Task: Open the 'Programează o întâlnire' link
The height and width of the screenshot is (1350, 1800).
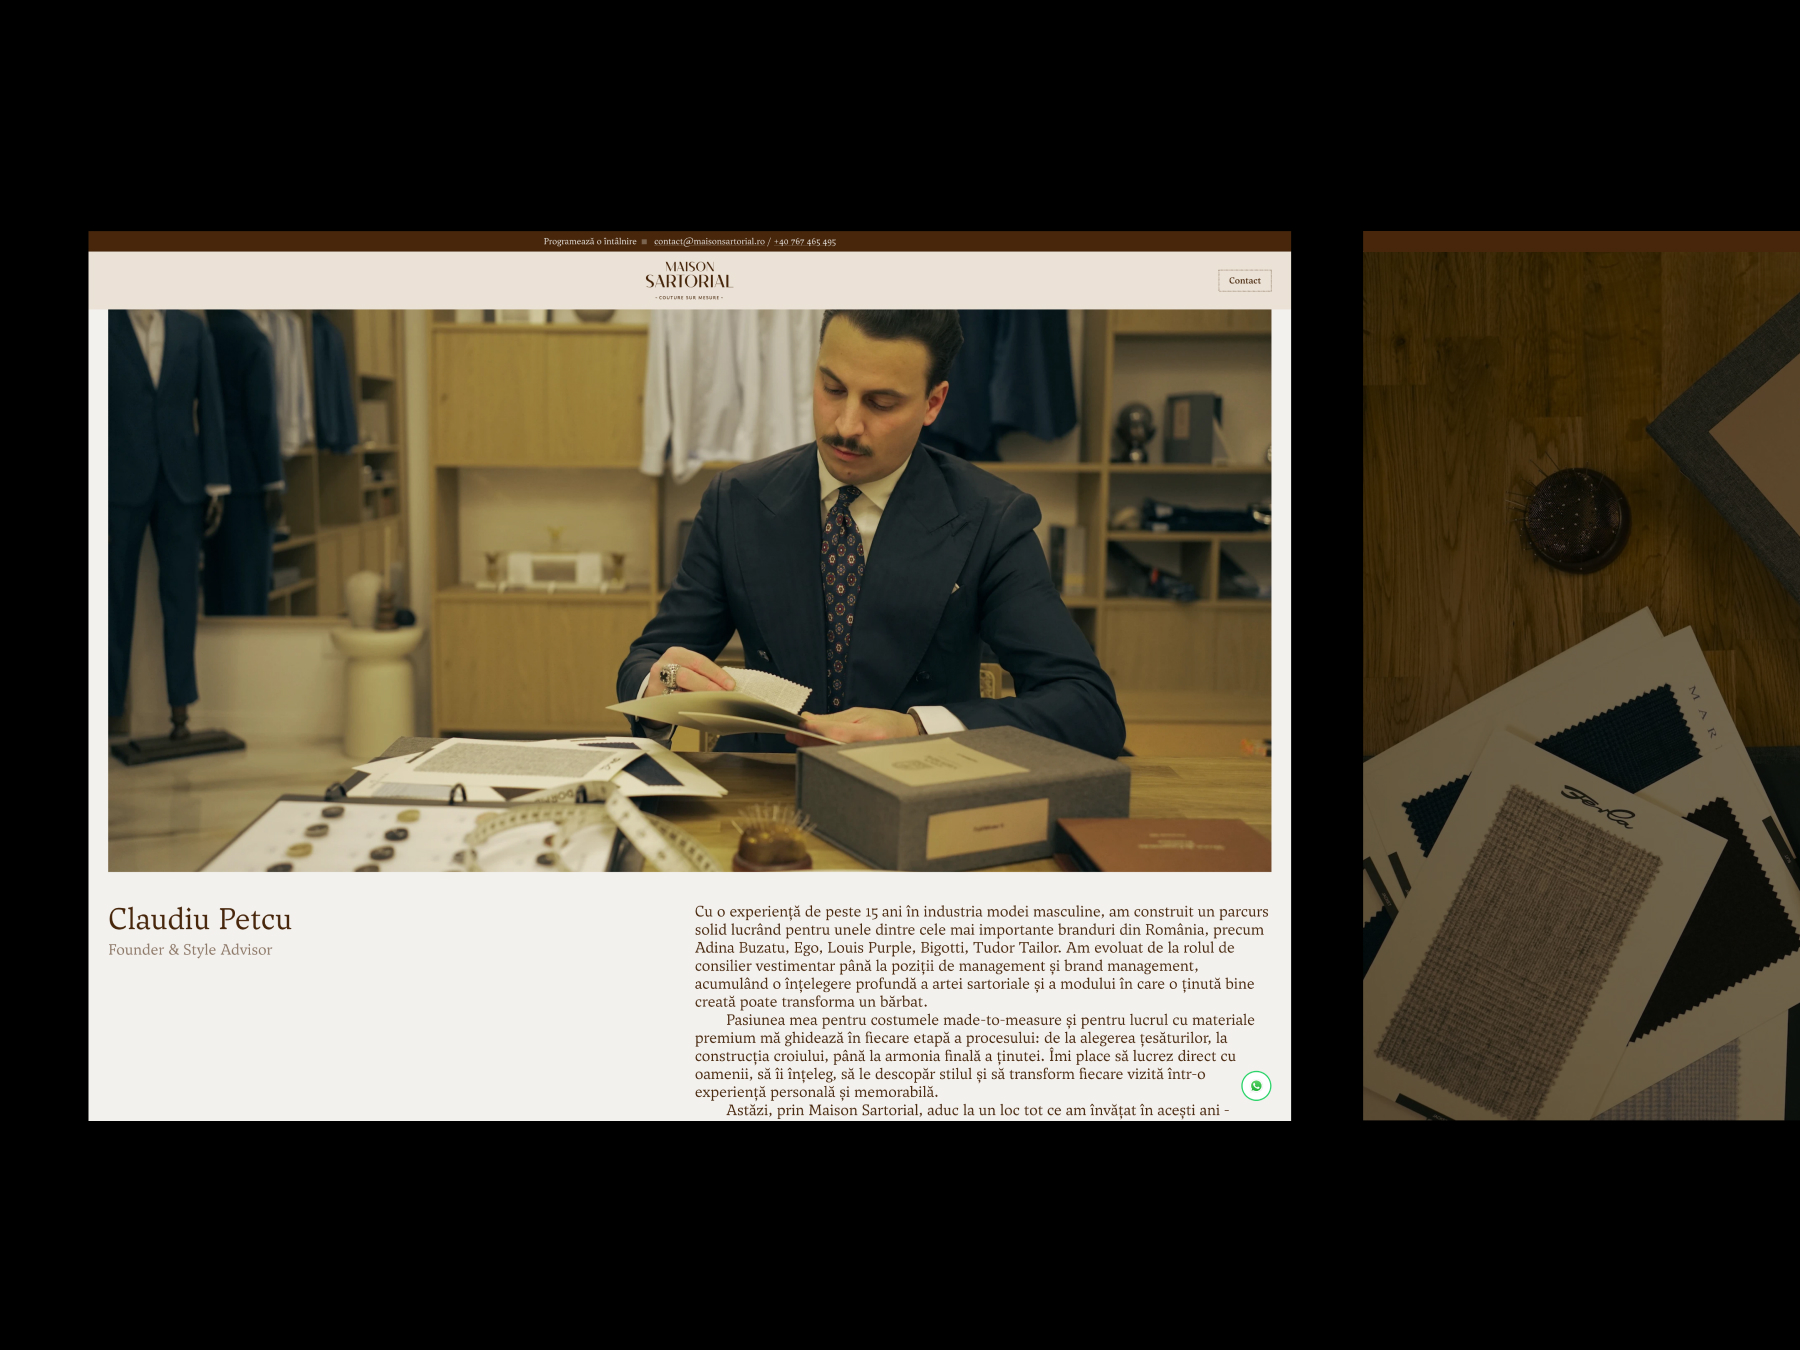Action: (x=589, y=242)
